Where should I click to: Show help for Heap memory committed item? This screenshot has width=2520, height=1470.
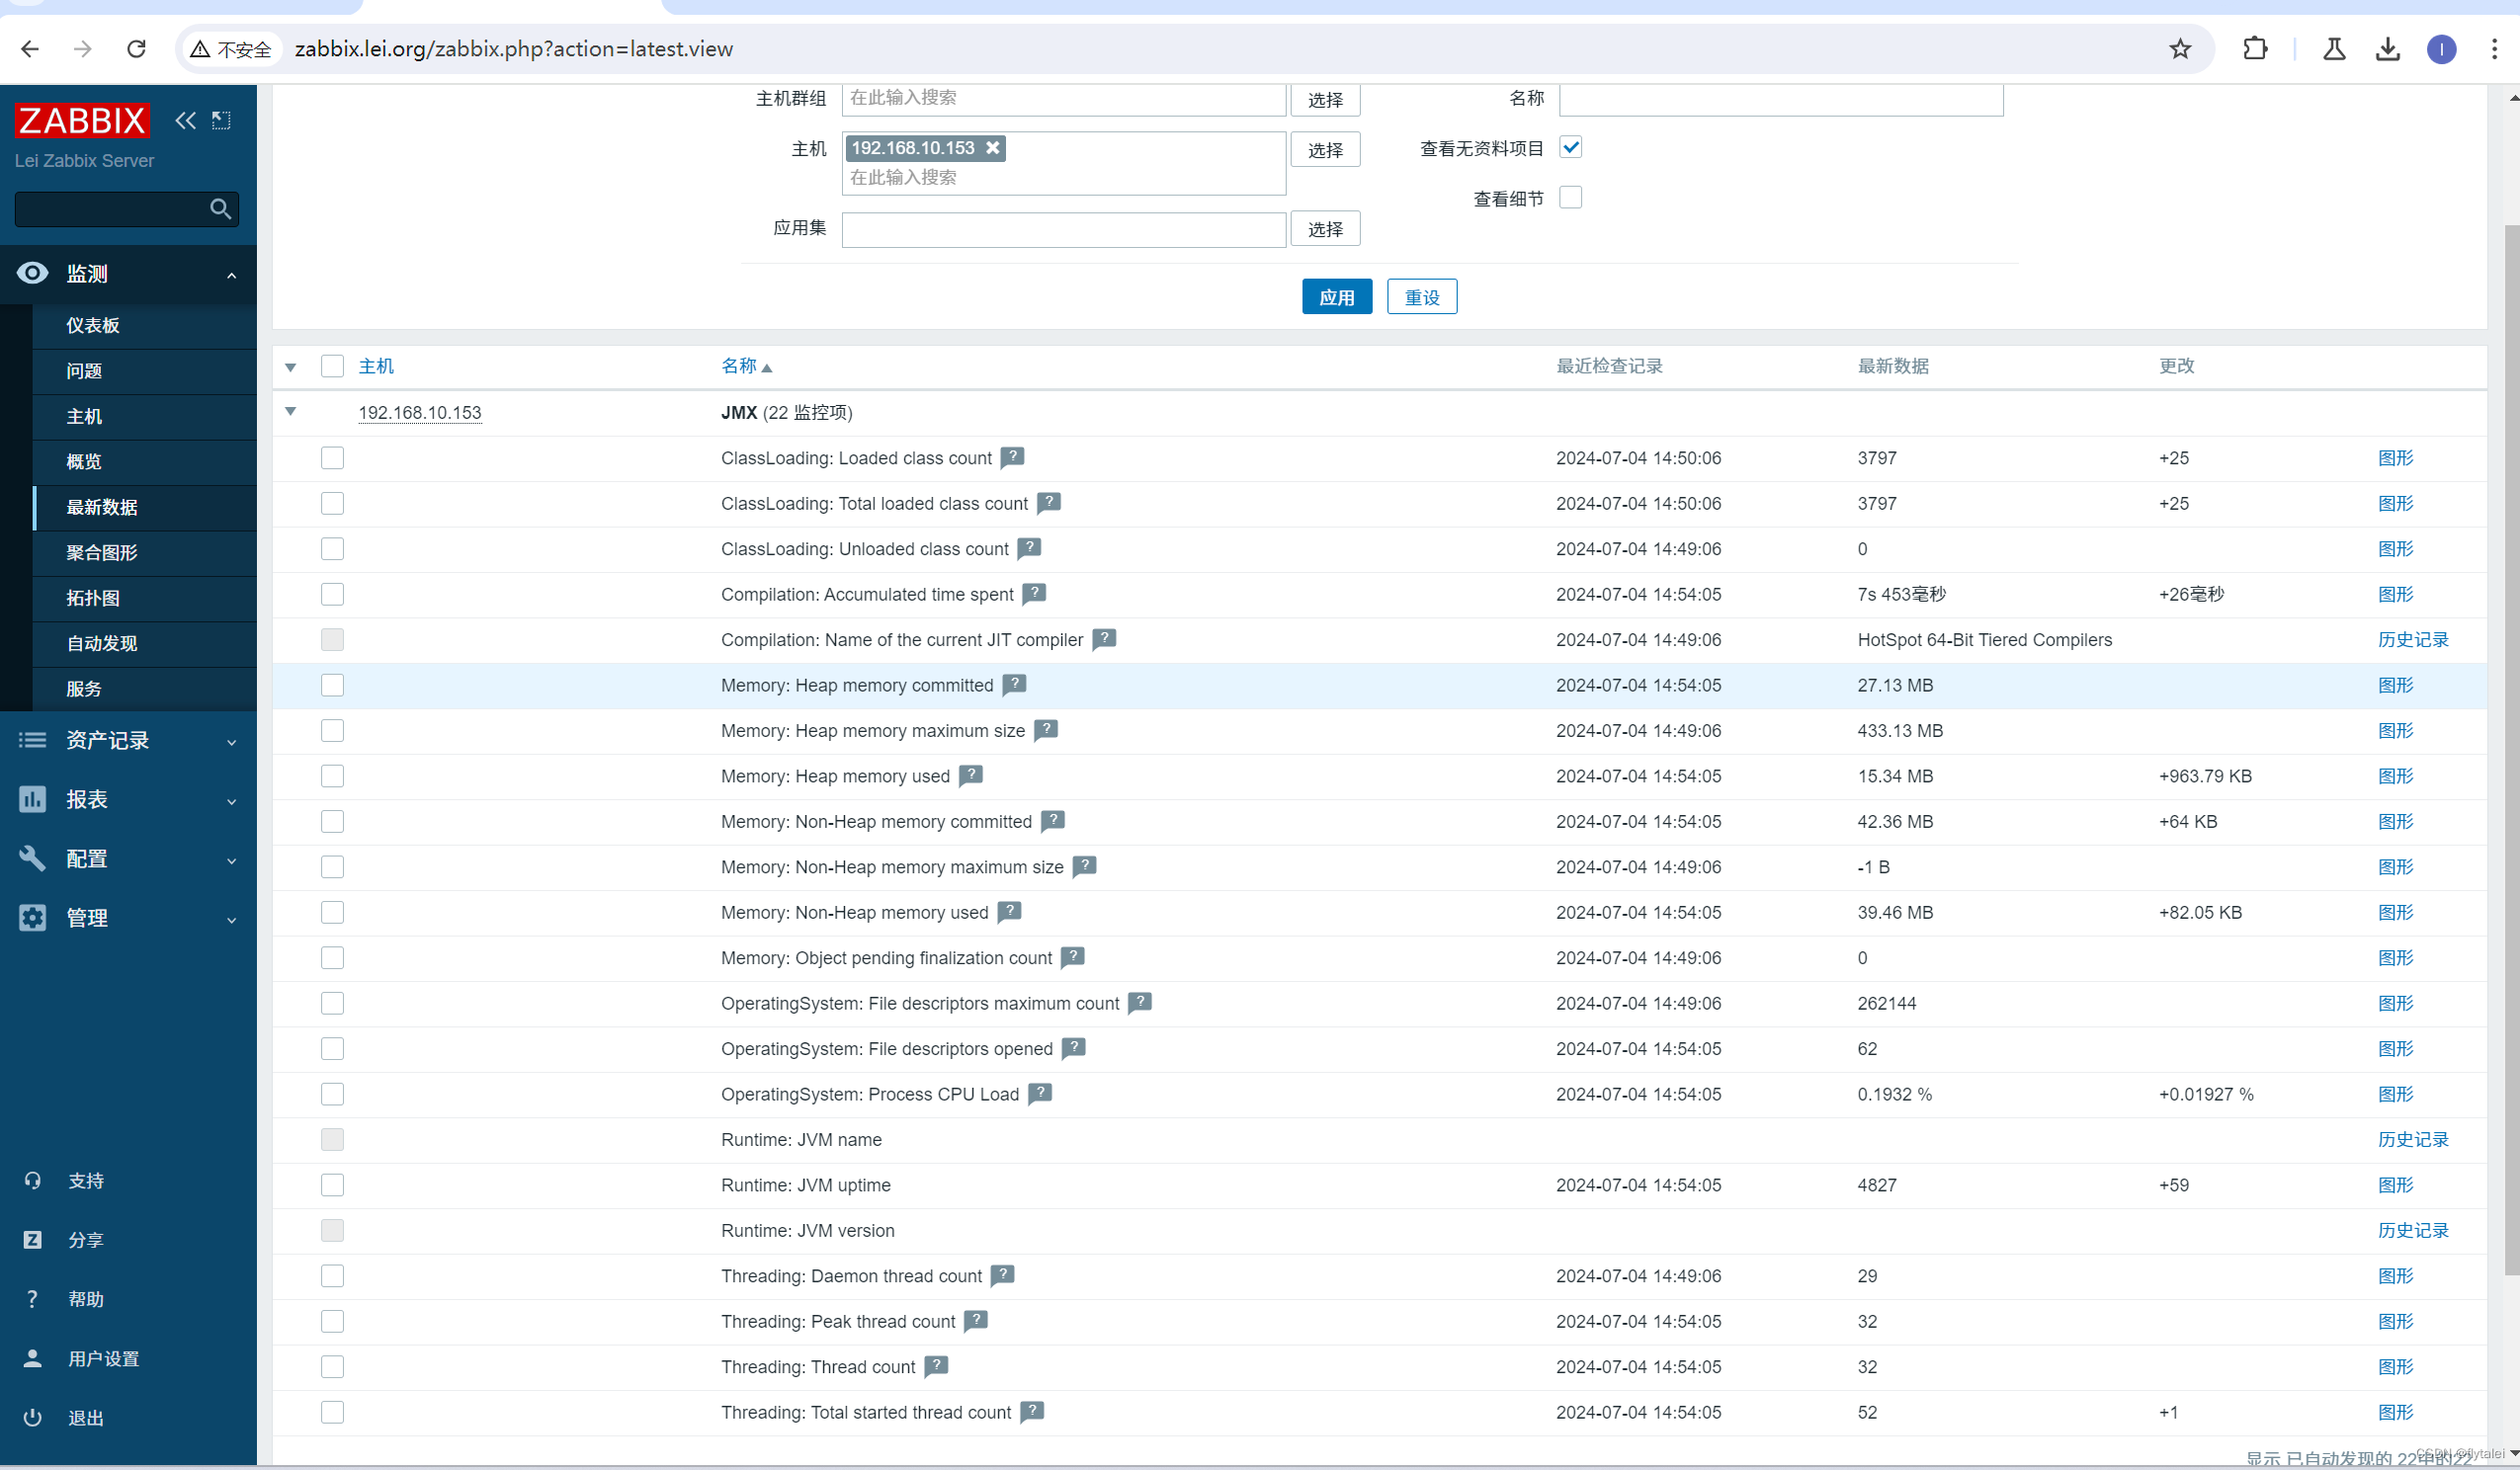coord(1014,685)
